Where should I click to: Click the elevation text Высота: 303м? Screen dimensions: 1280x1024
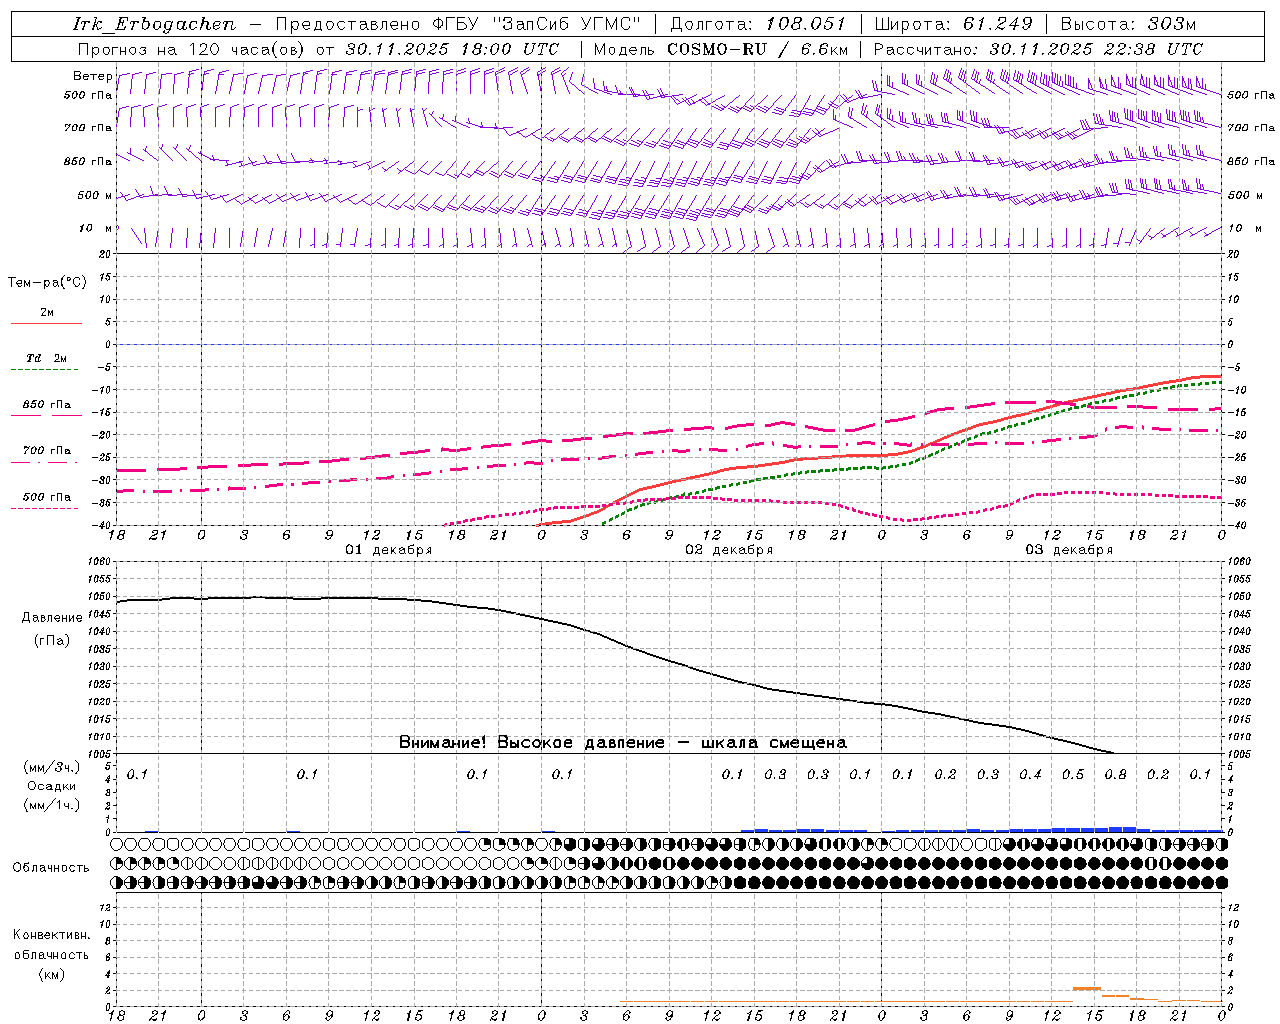point(1127,24)
